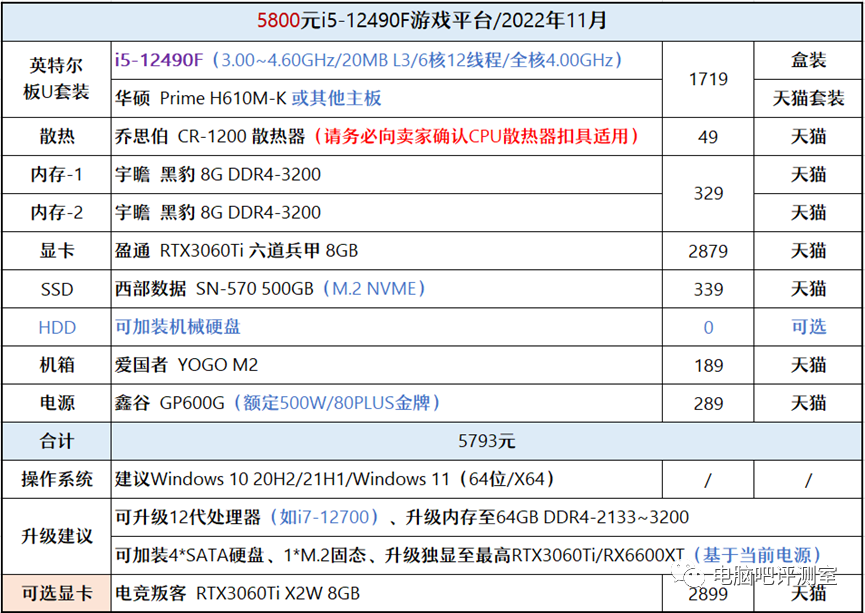Select the "电源" row label
Image resolution: width=865 pixels, height=613 pixels.
point(56,403)
